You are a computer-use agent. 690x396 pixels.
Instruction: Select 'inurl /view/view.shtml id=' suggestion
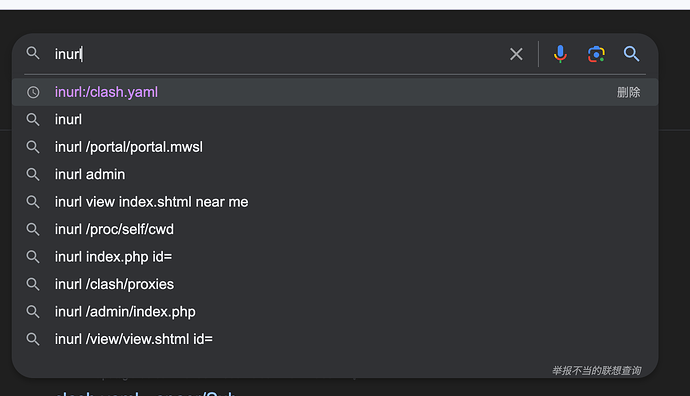click(335, 339)
